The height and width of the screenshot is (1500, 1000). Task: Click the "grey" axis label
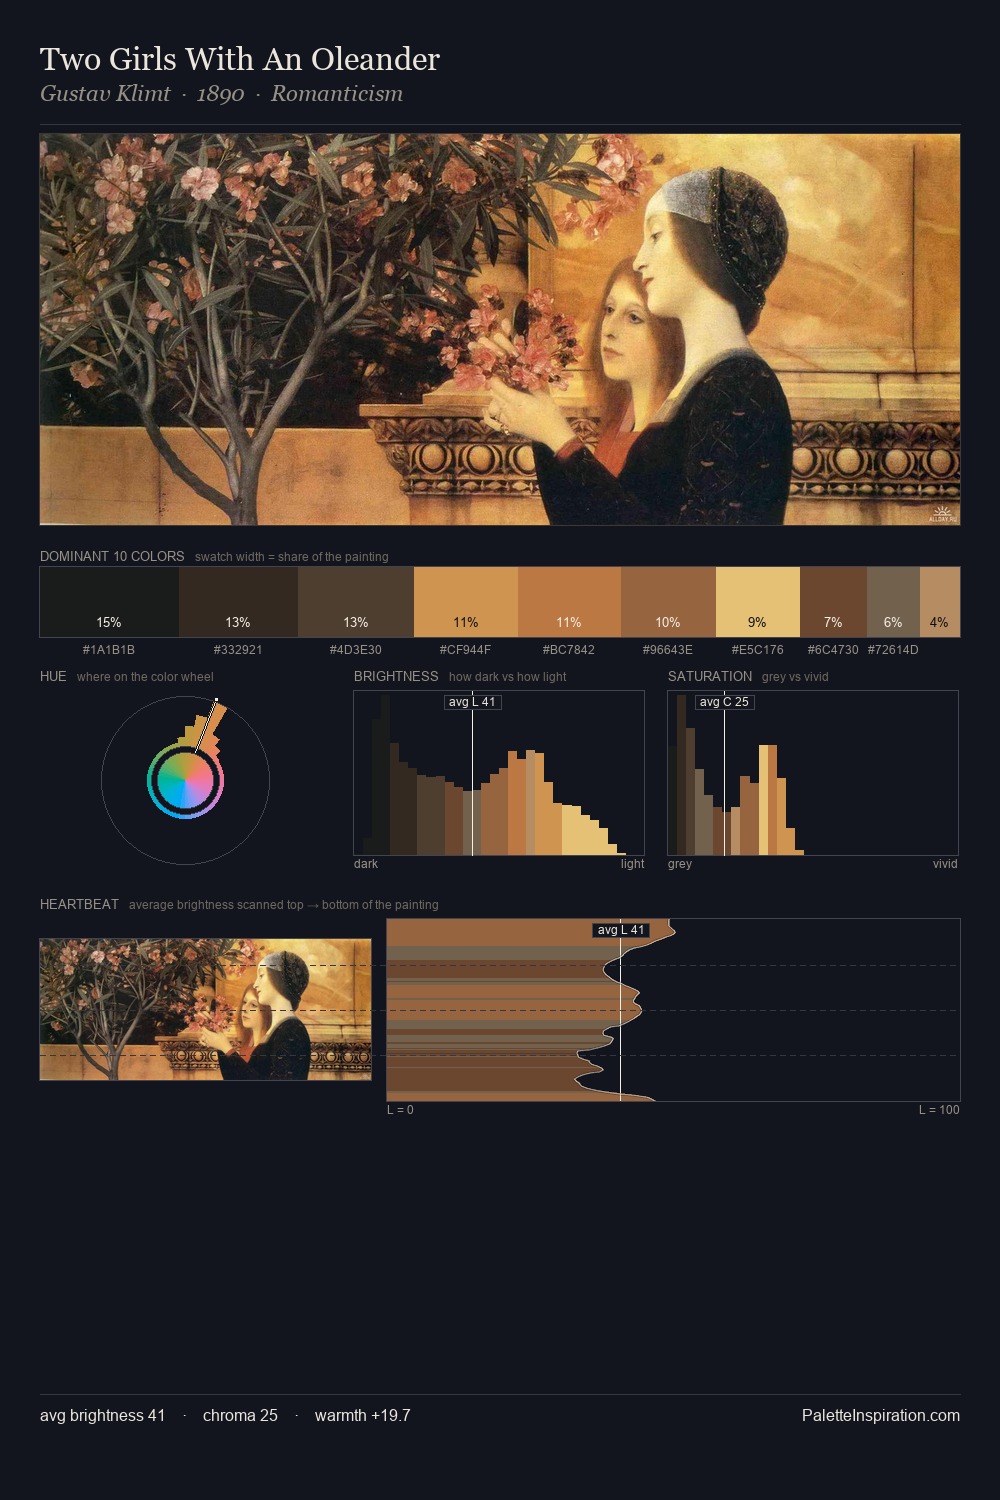(680, 864)
